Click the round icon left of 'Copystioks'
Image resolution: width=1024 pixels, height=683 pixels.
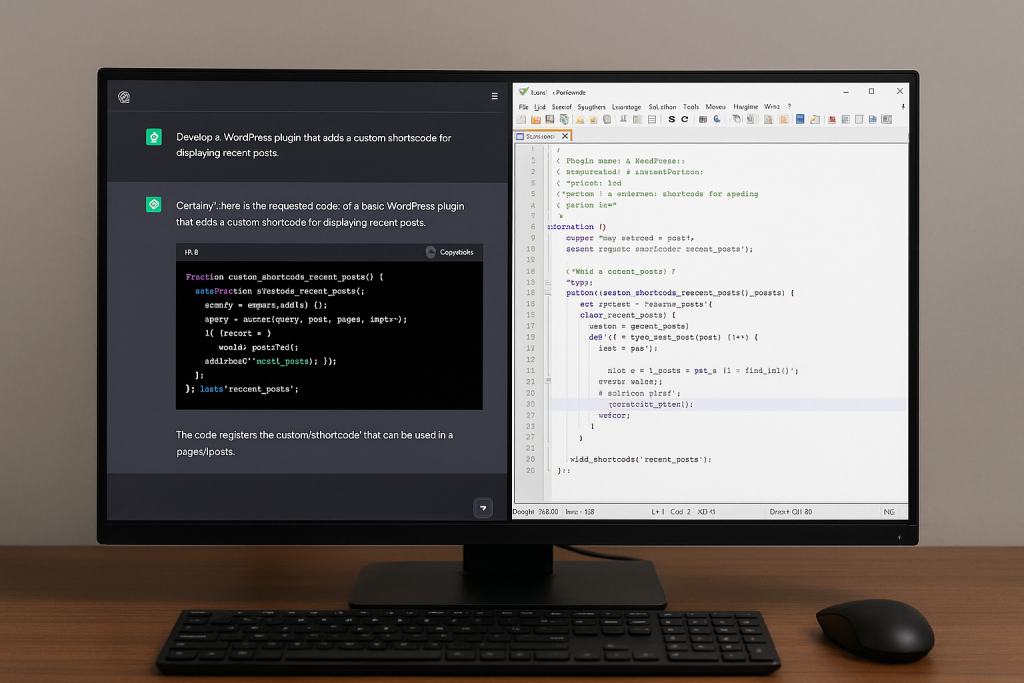tap(430, 252)
